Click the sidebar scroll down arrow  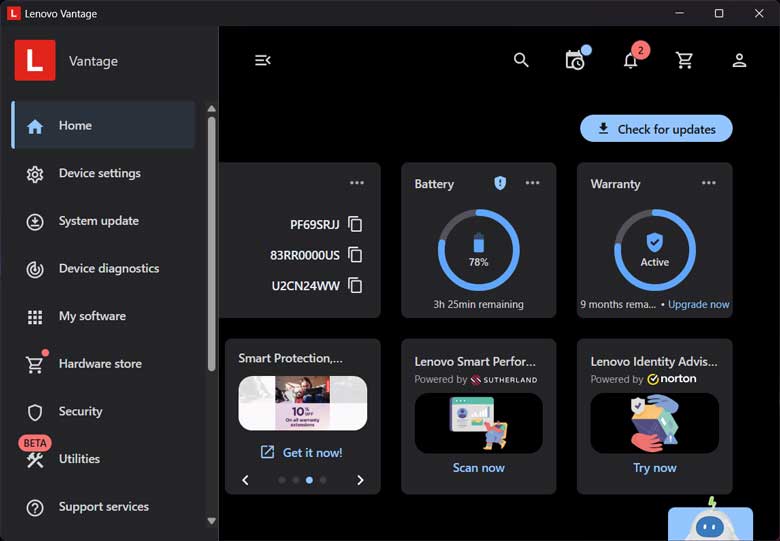coord(211,521)
